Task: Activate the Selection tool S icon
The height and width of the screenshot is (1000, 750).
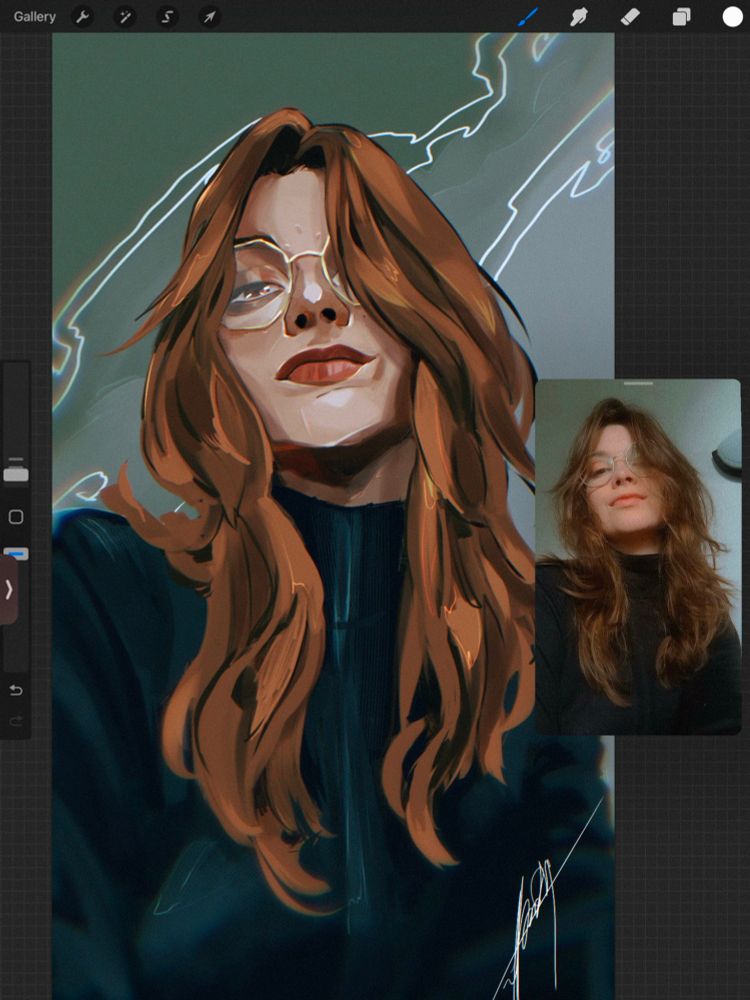Action: tap(167, 17)
